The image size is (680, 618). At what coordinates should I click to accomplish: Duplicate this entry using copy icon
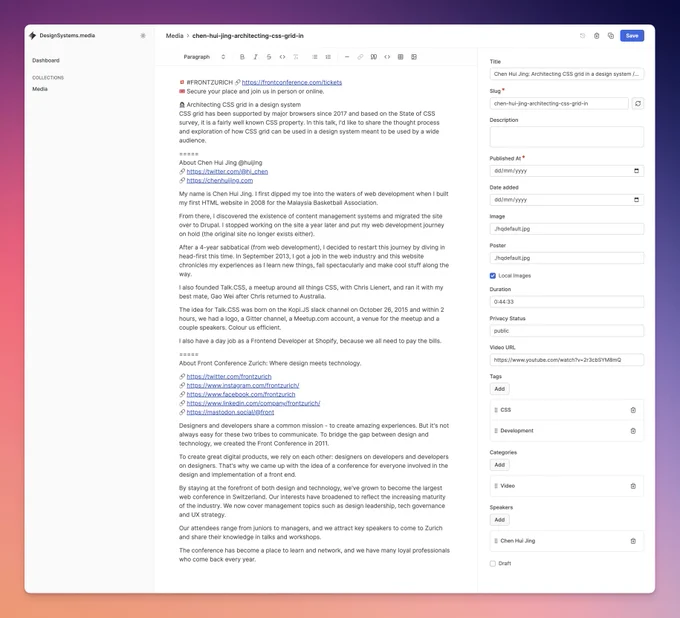click(x=611, y=36)
